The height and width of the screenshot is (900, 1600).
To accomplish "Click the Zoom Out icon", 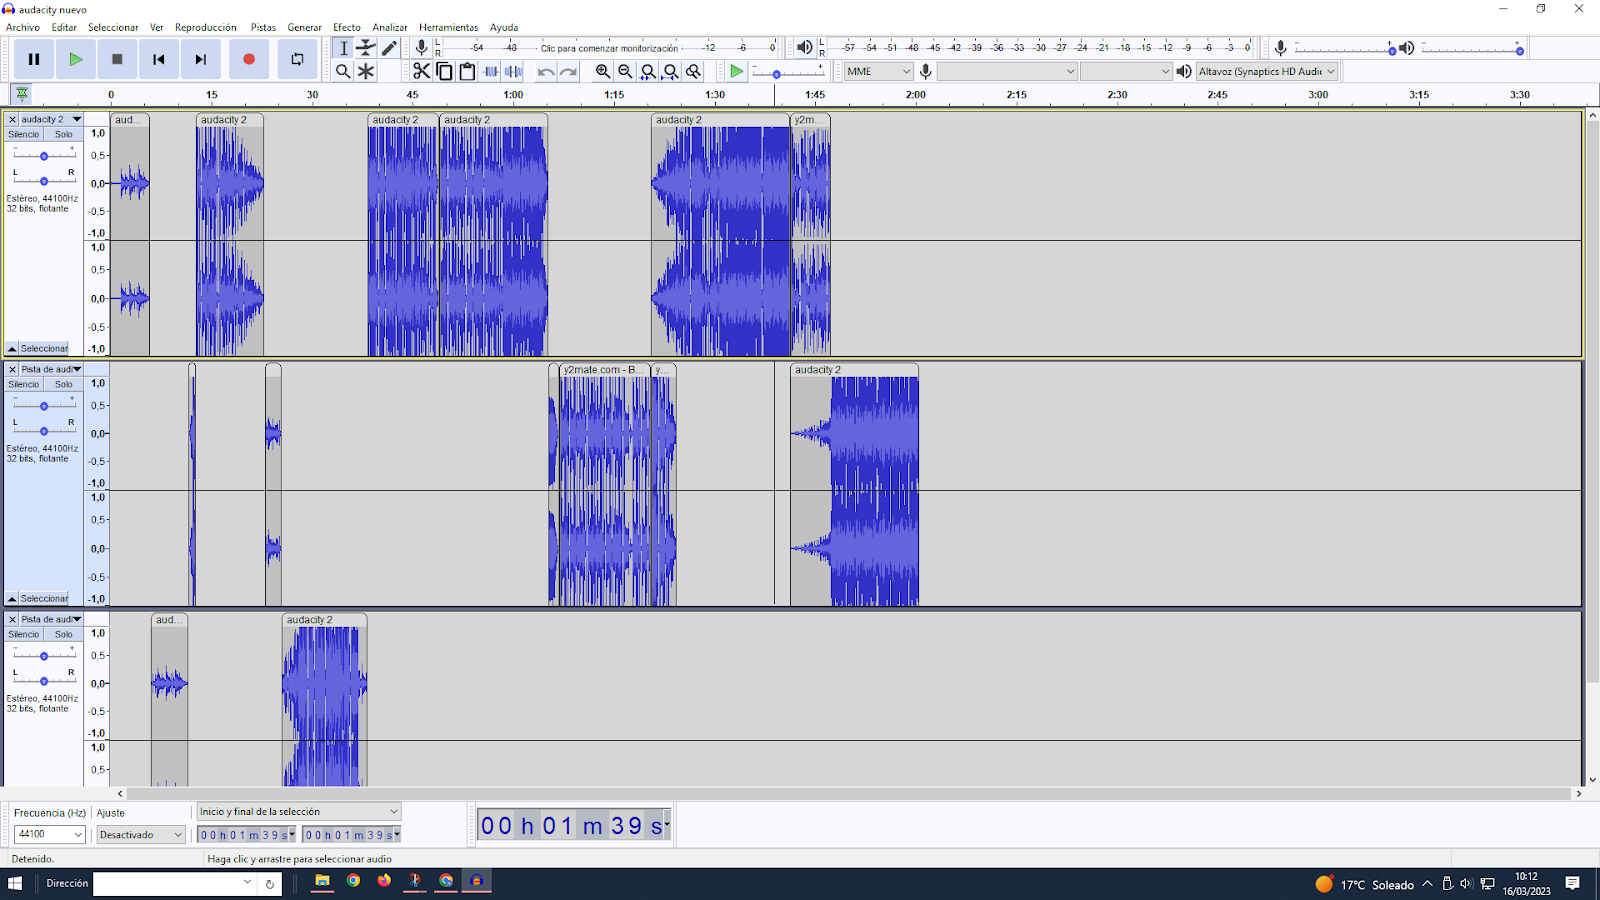I will click(625, 71).
